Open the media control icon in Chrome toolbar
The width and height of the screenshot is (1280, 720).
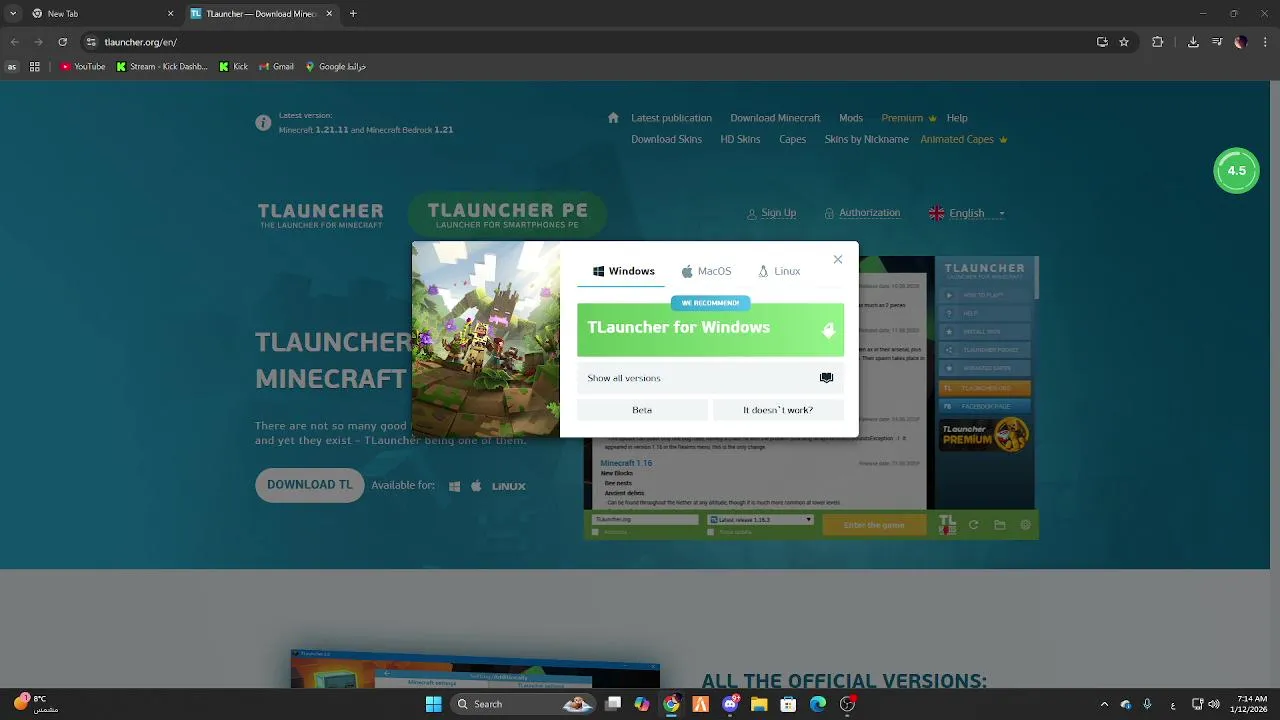(1217, 42)
